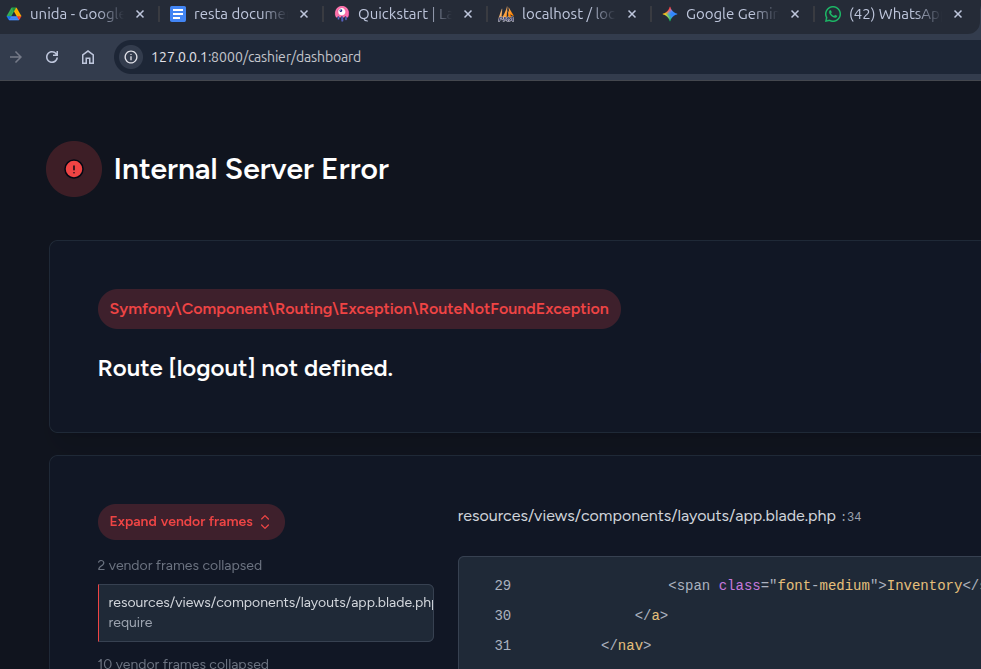The width and height of the screenshot is (981, 669).
Task: Close the resta document tab
Action: coord(303,15)
